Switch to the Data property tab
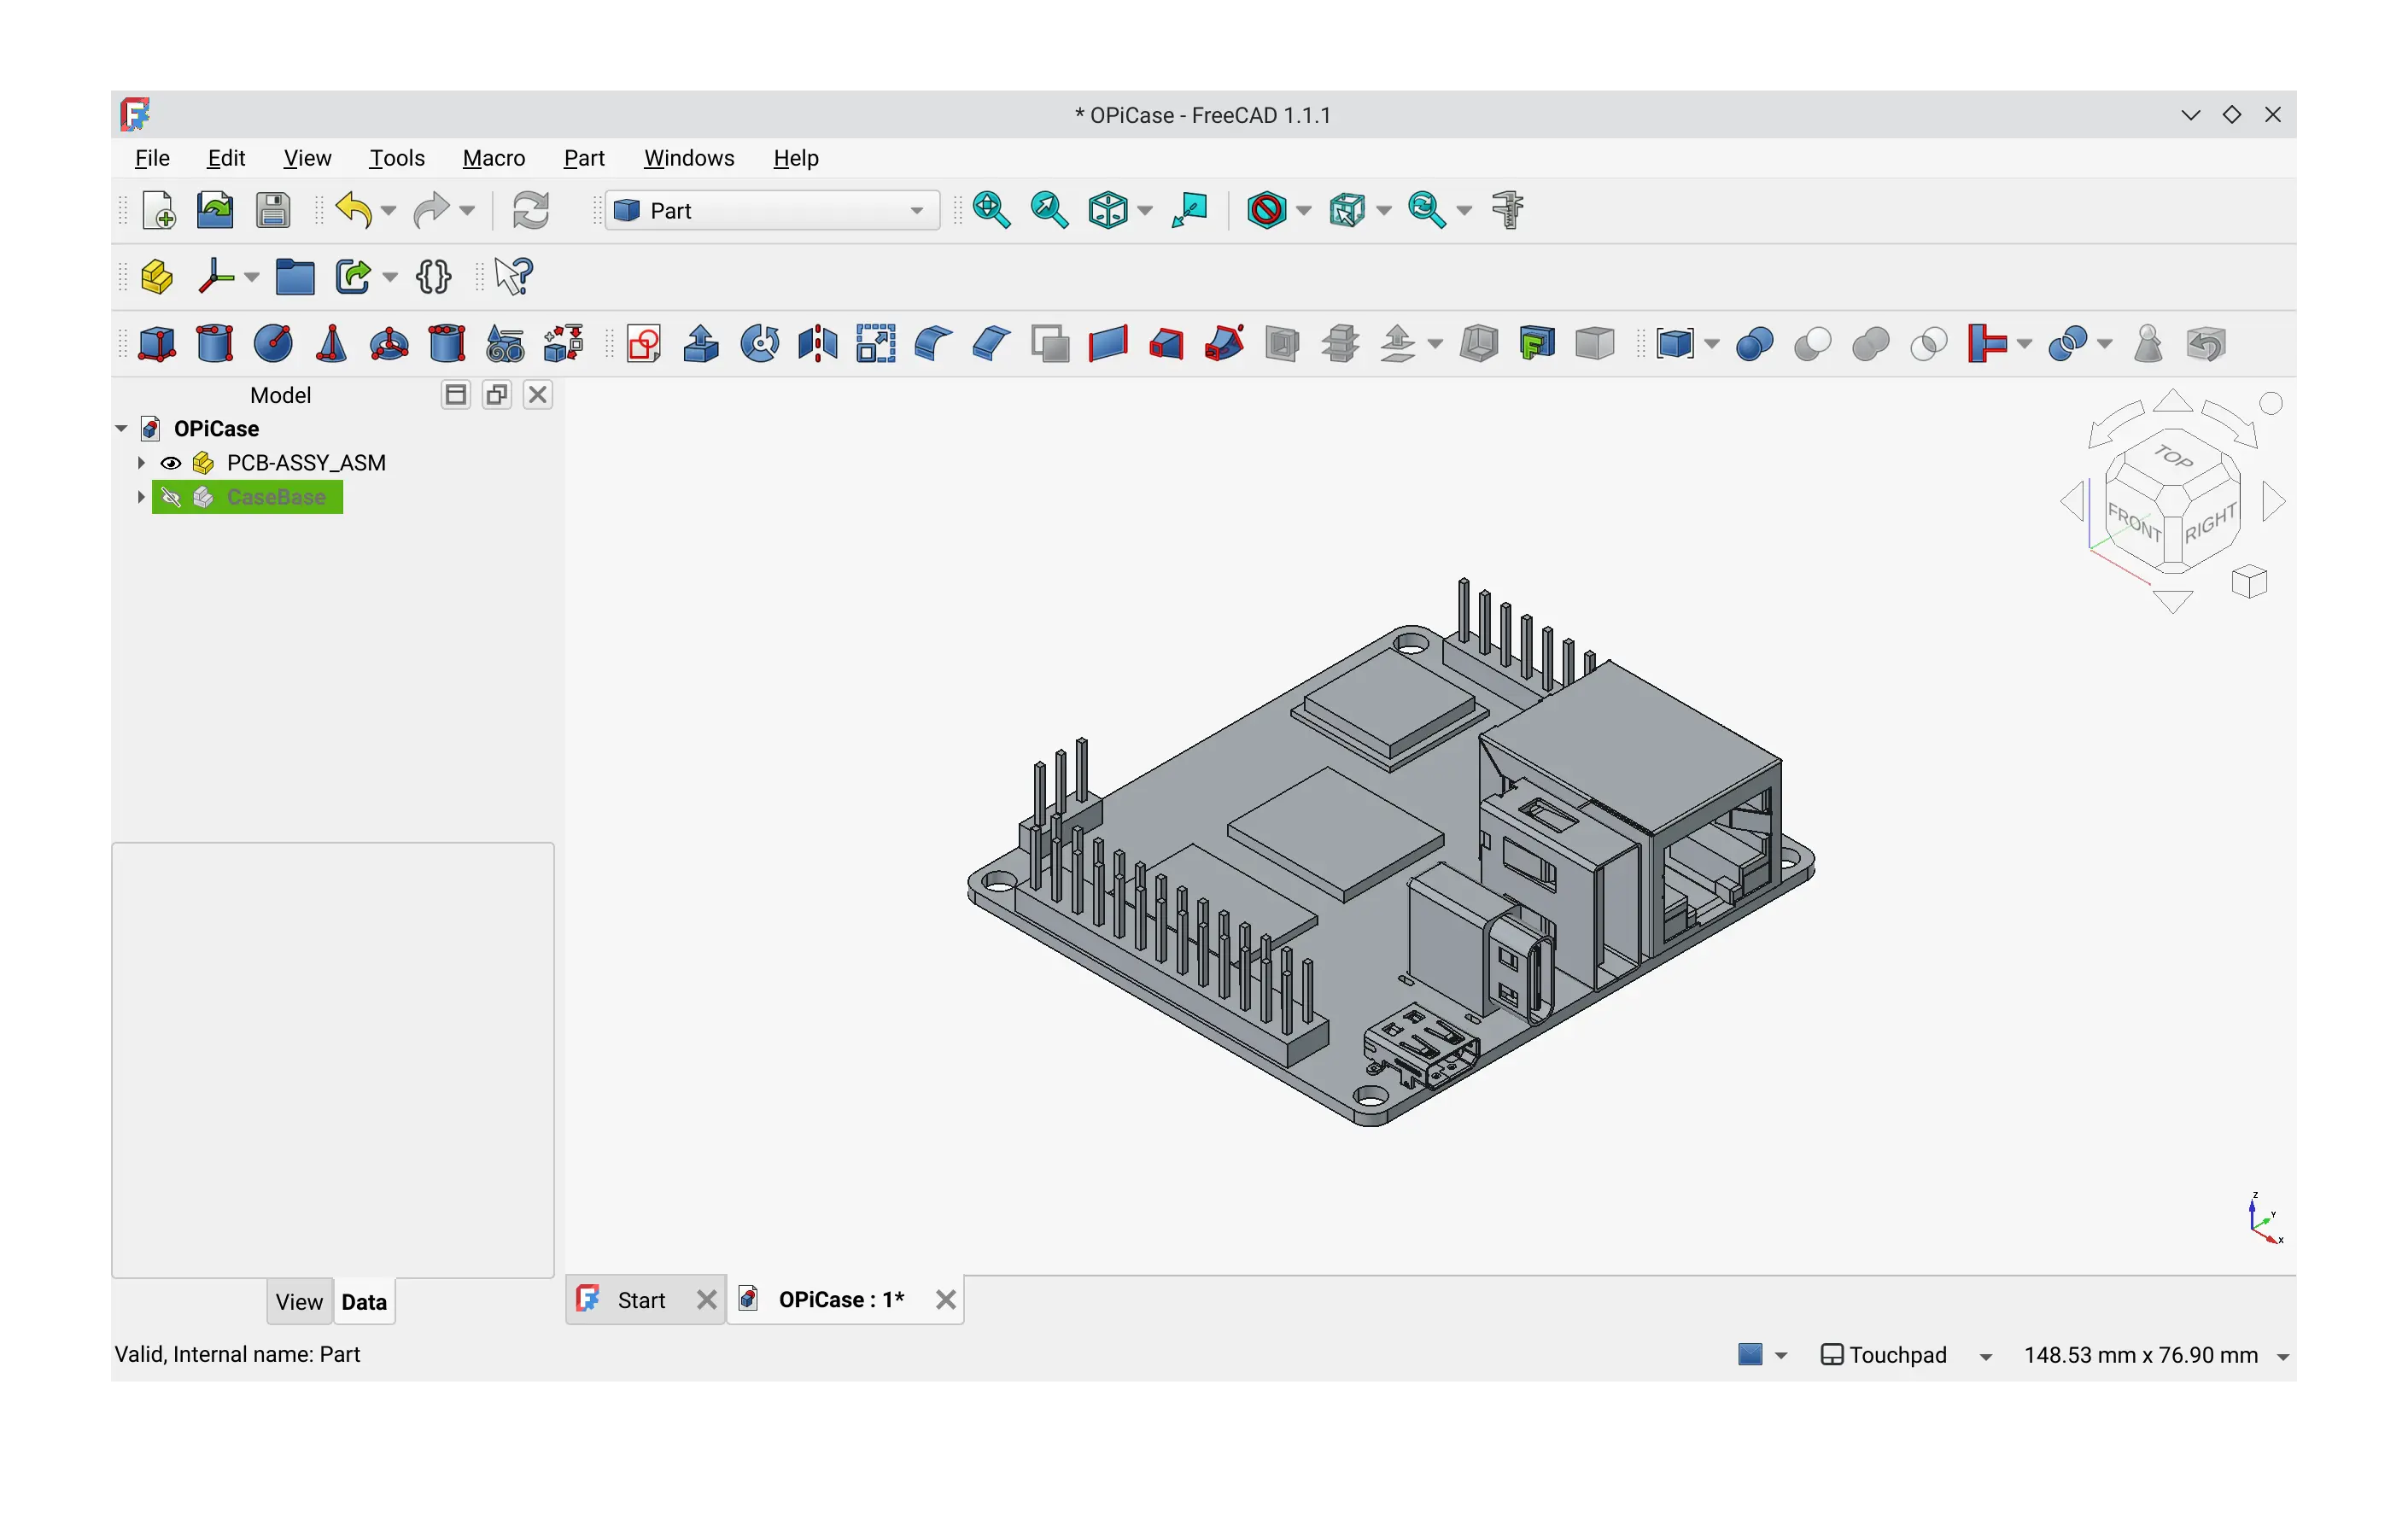This screenshot has width=2408, height=1513. pyautogui.click(x=364, y=1302)
